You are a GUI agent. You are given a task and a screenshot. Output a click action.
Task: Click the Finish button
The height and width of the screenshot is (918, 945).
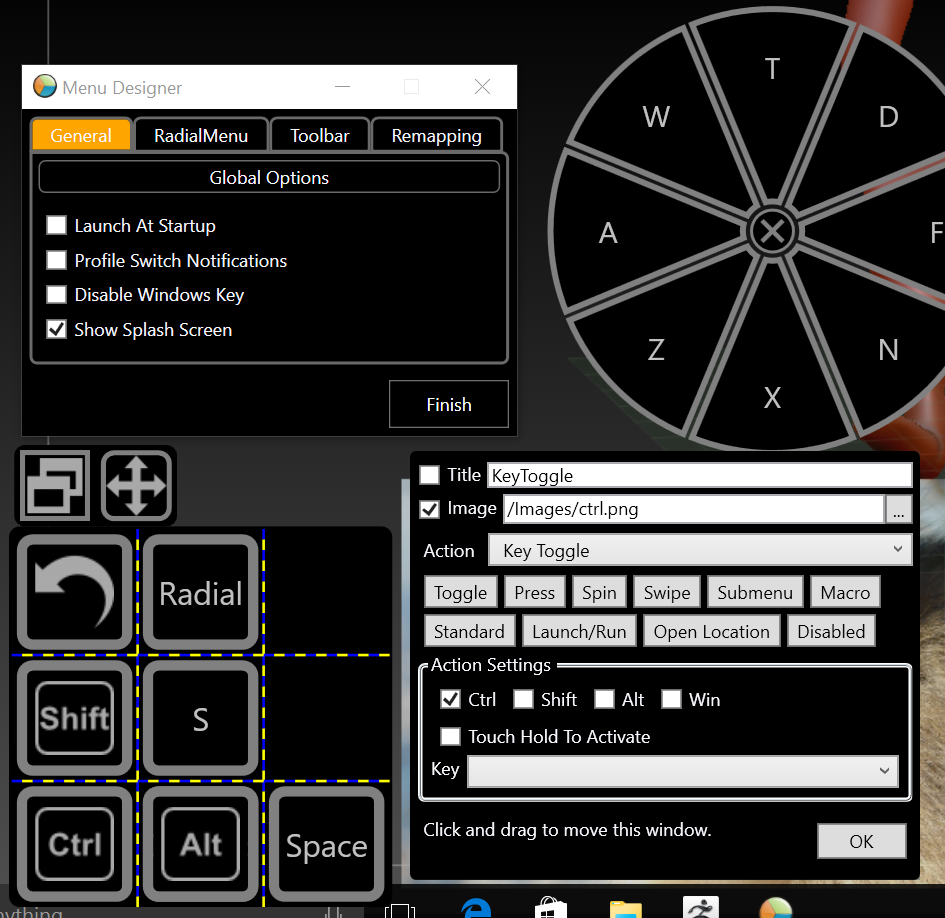448,405
